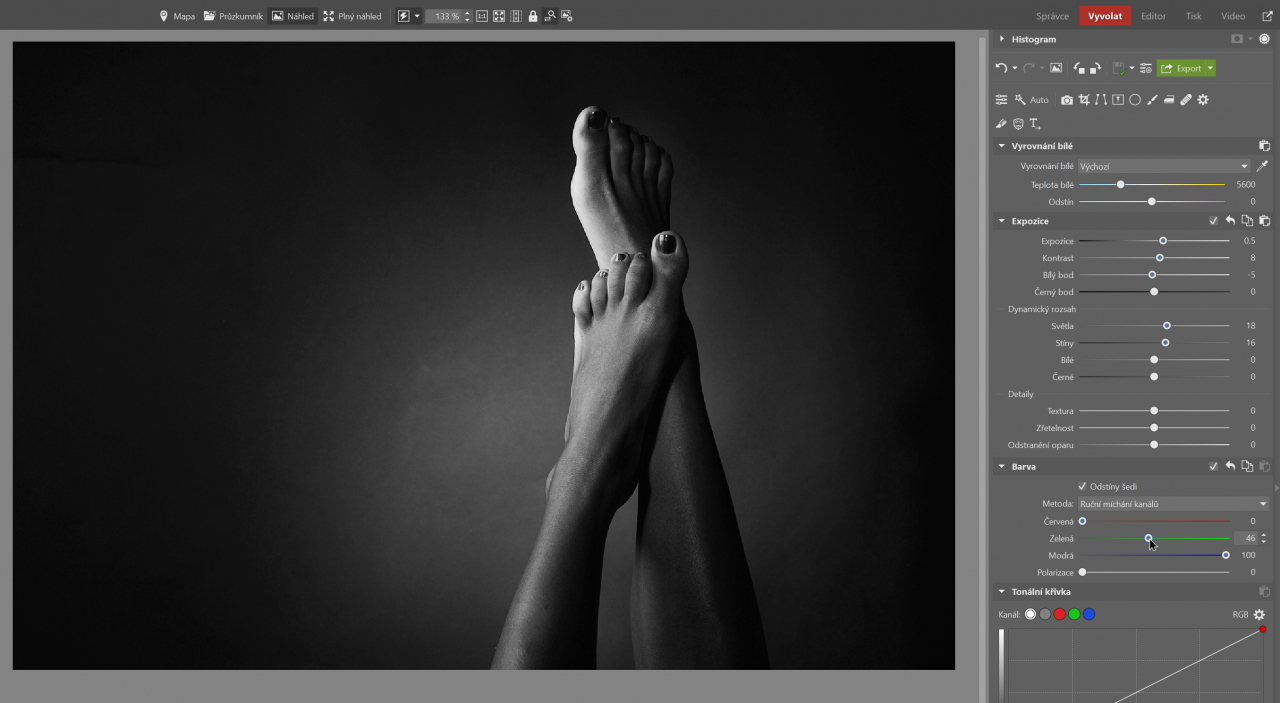Viewport: 1280px width, 703px height.
Task: Click the Modrá slider handle
Action: coord(1226,555)
